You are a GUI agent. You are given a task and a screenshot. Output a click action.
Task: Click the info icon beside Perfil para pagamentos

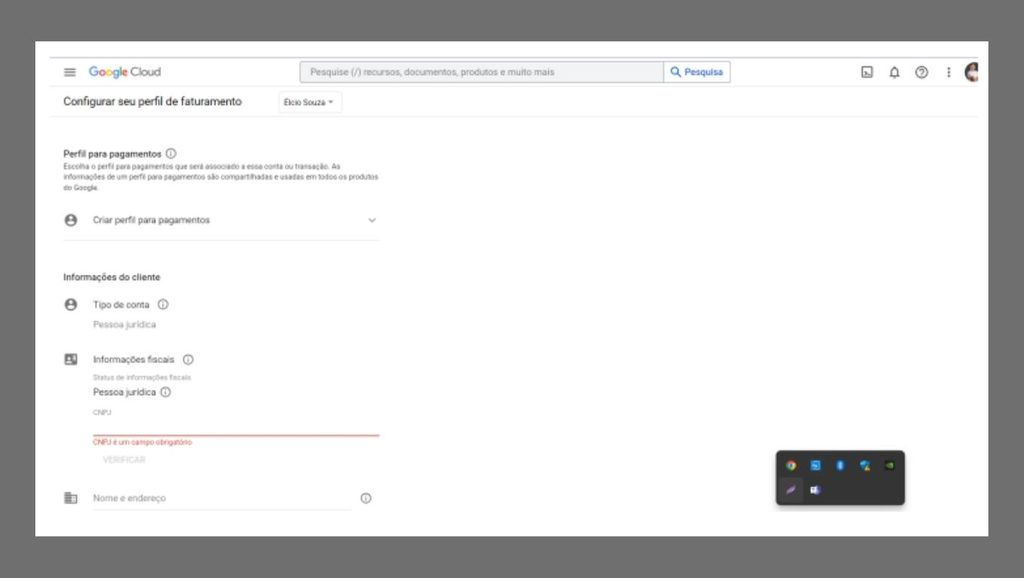(x=170, y=153)
